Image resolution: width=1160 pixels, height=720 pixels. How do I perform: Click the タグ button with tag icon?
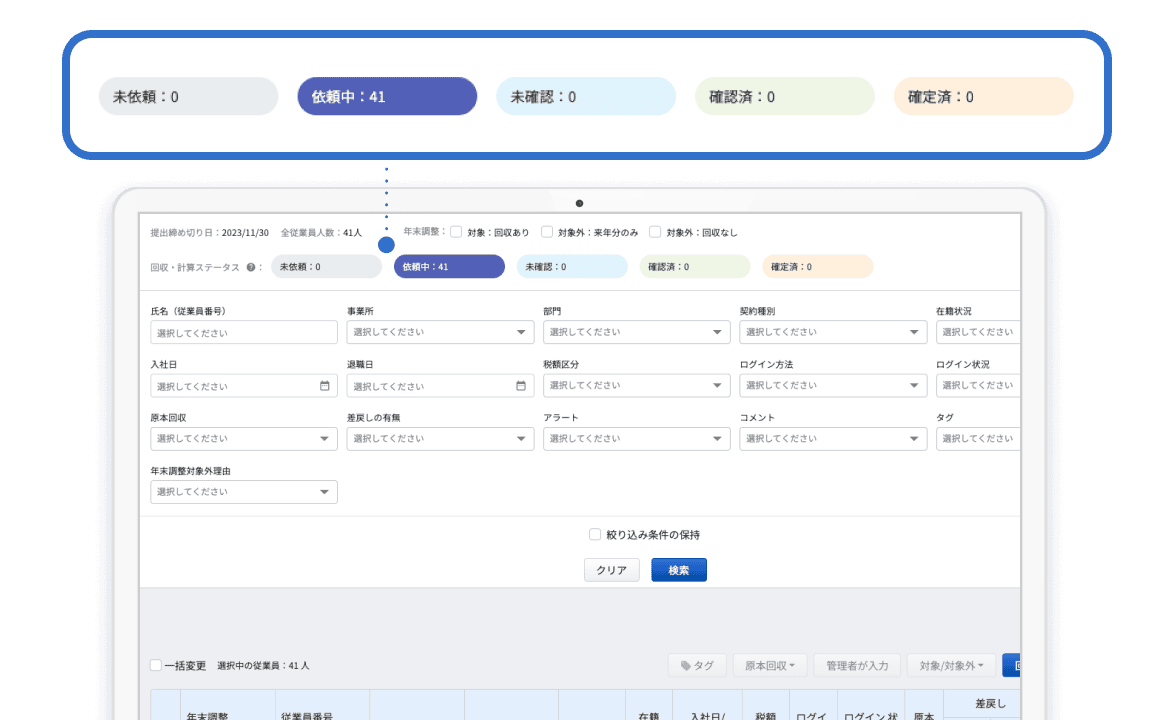point(697,665)
